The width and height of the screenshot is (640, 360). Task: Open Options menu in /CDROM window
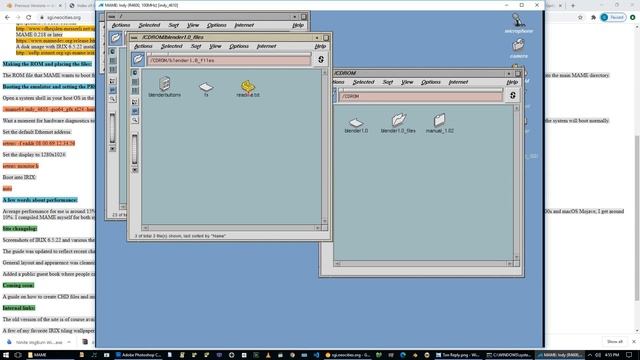point(431,82)
